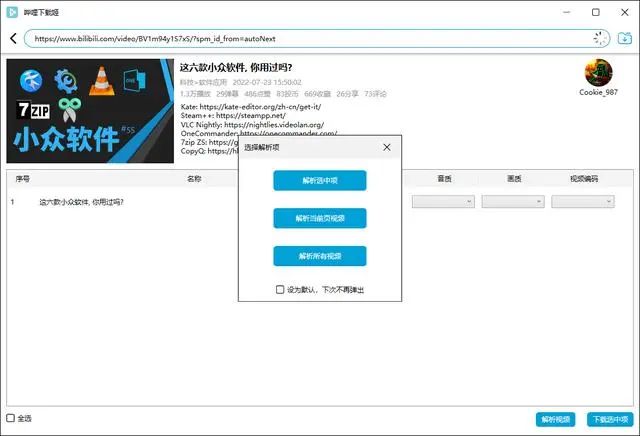Viewport: 640px width, 436px height.
Task: Click the 解析当前页视频 button
Action: pyautogui.click(x=320, y=218)
